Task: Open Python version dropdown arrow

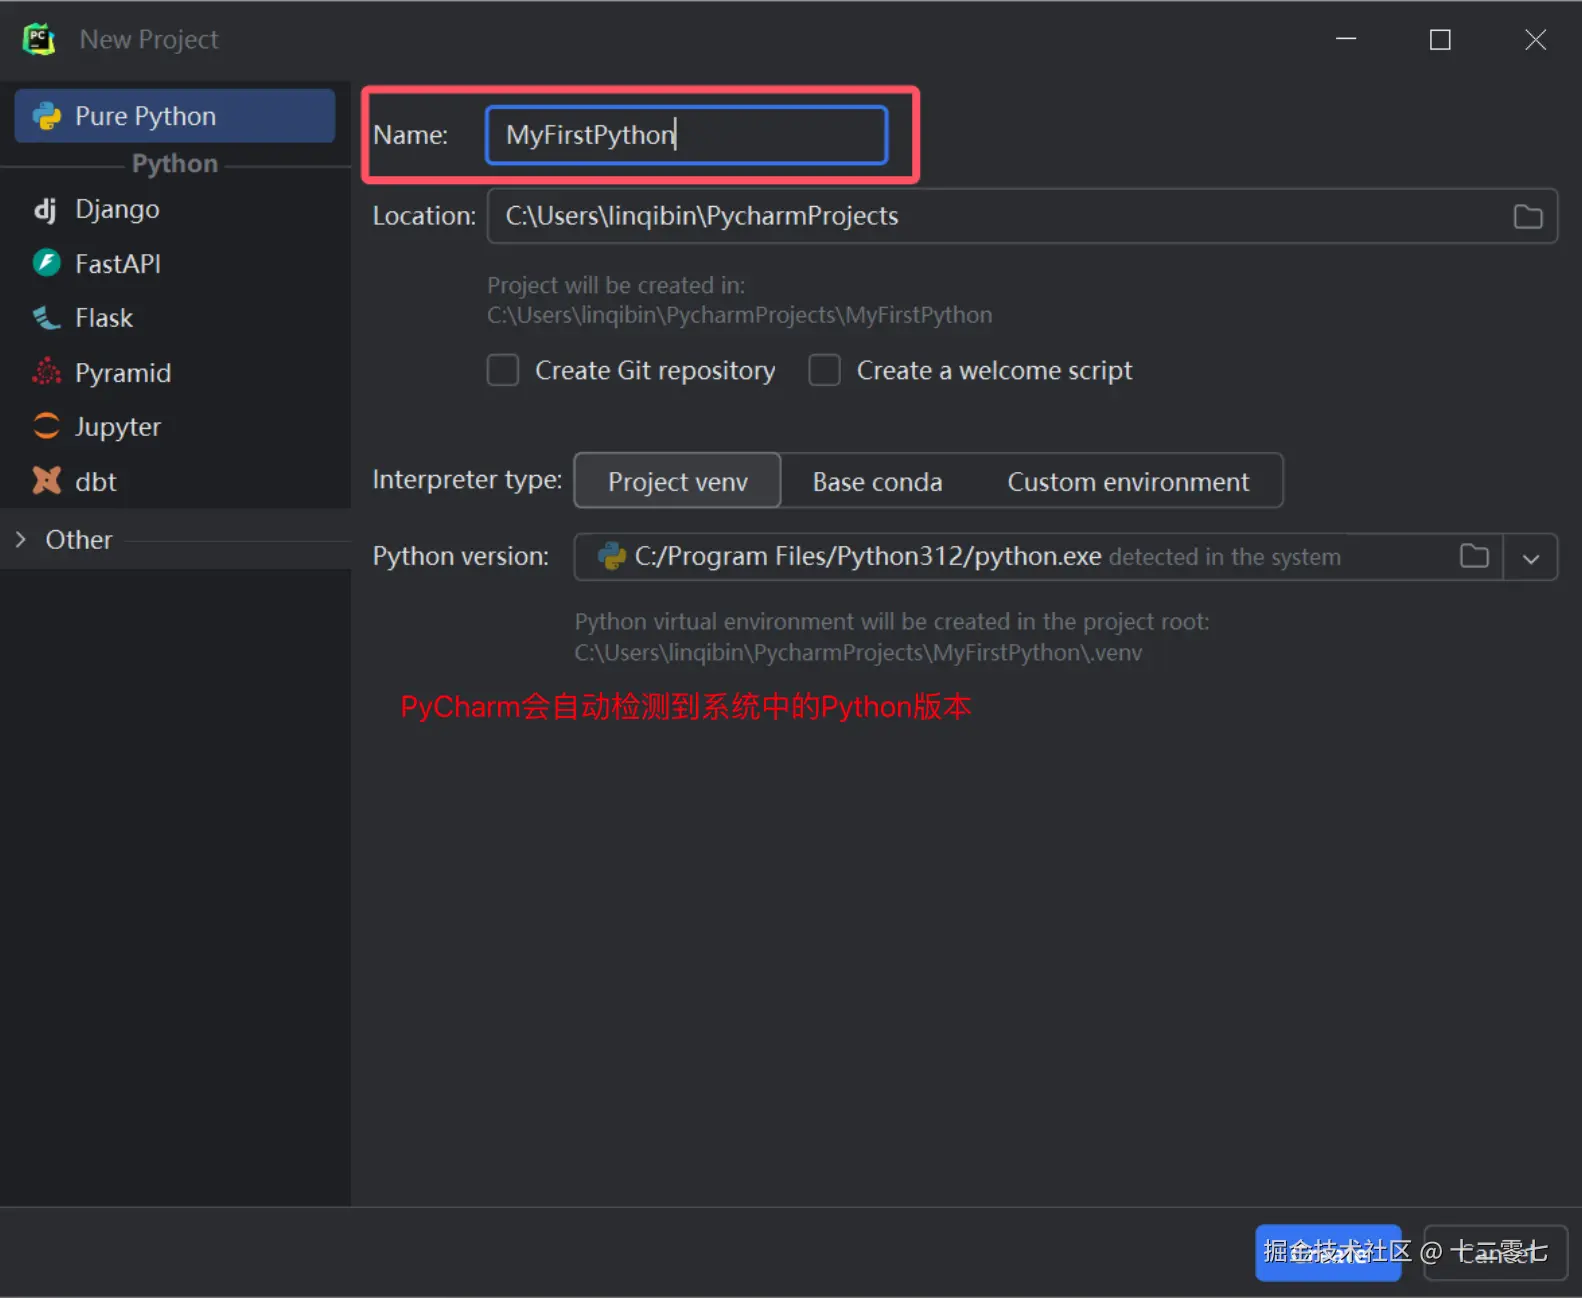Action: tap(1531, 558)
